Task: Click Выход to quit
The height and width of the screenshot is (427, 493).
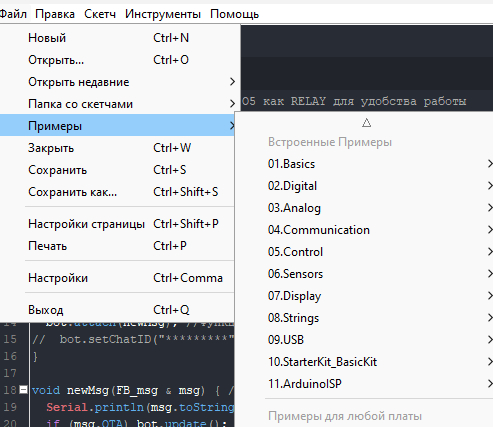Action: click(117, 310)
